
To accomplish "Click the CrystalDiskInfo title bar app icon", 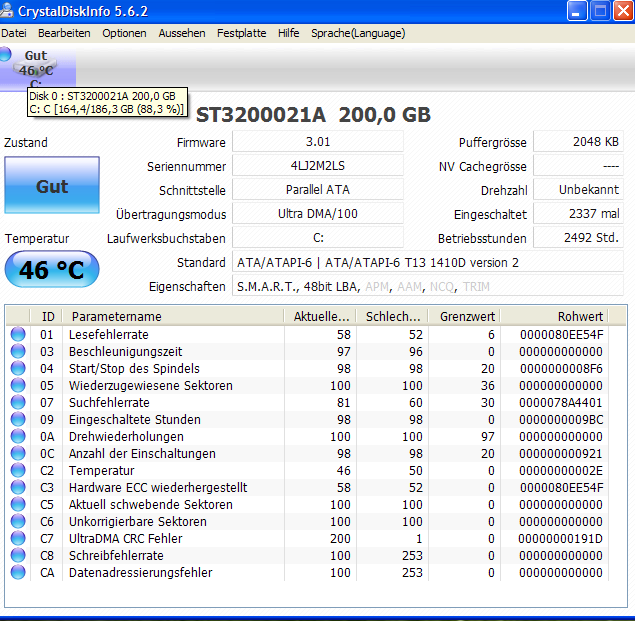I will click(x=6, y=11).
